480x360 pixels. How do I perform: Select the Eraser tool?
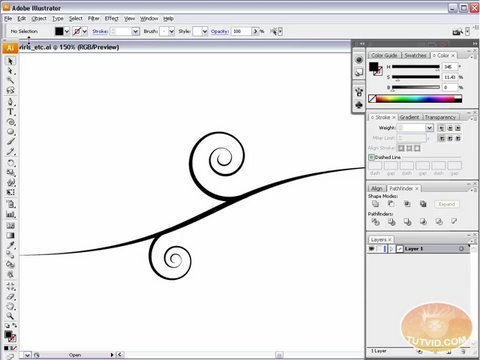click(10, 297)
